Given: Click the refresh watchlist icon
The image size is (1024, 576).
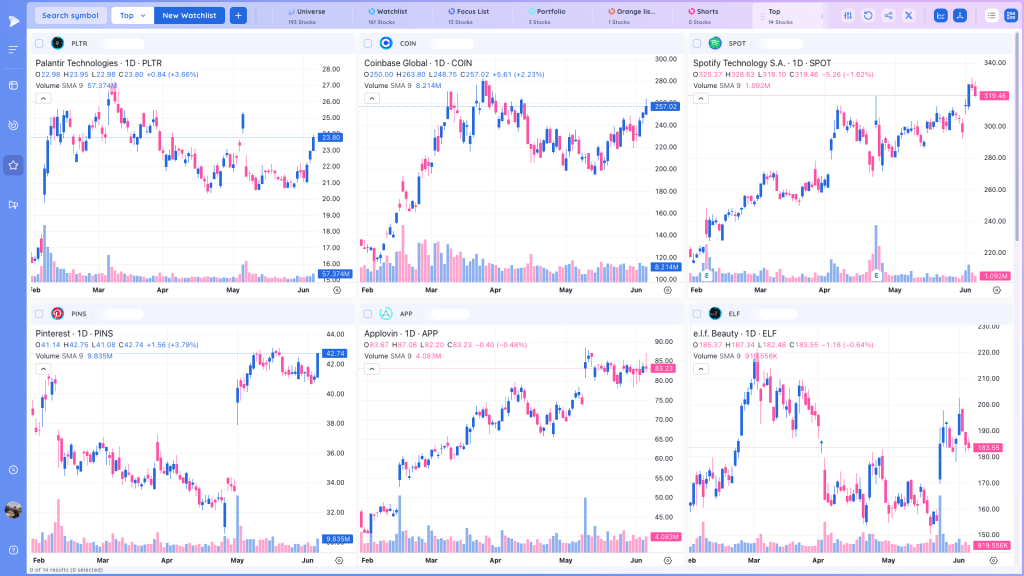Looking at the screenshot, I should (x=868, y=16).
